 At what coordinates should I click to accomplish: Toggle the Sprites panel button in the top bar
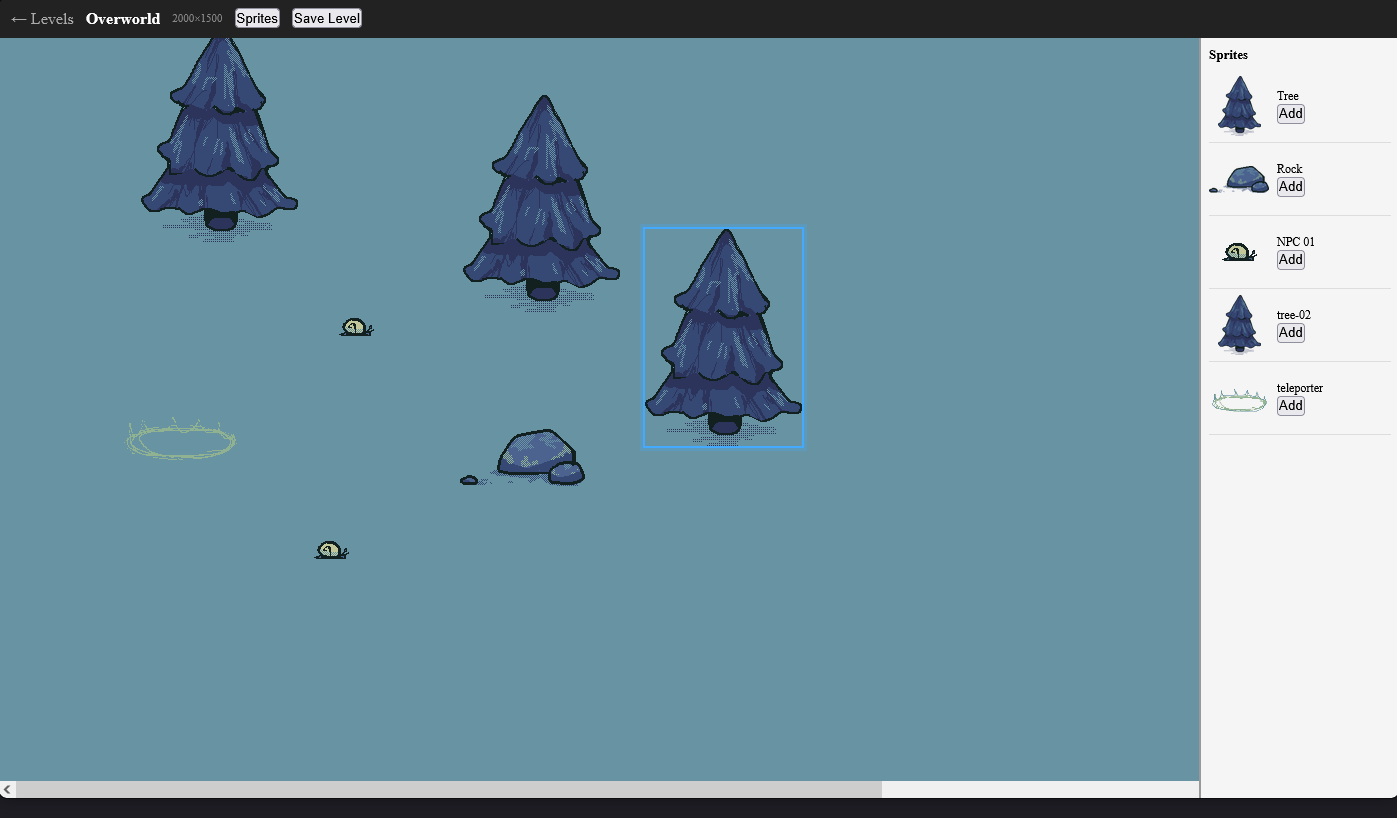(x=257, y=19)
